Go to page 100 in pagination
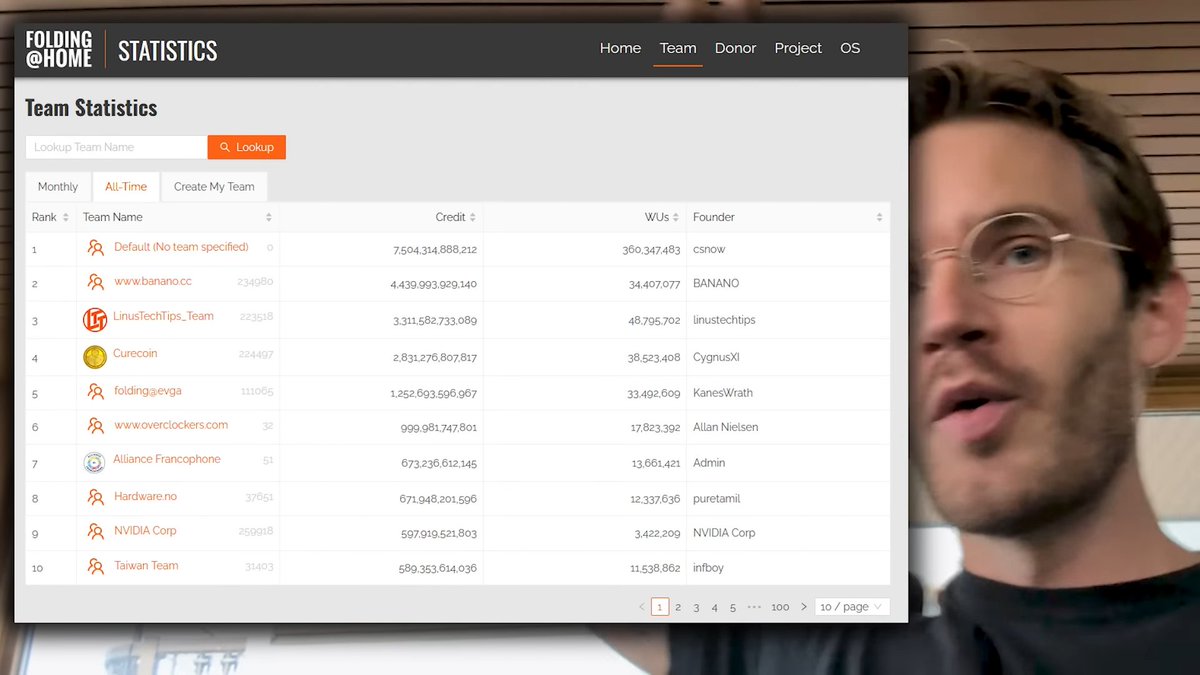Viewport: 1200px width, 675px height. [780, 607]
